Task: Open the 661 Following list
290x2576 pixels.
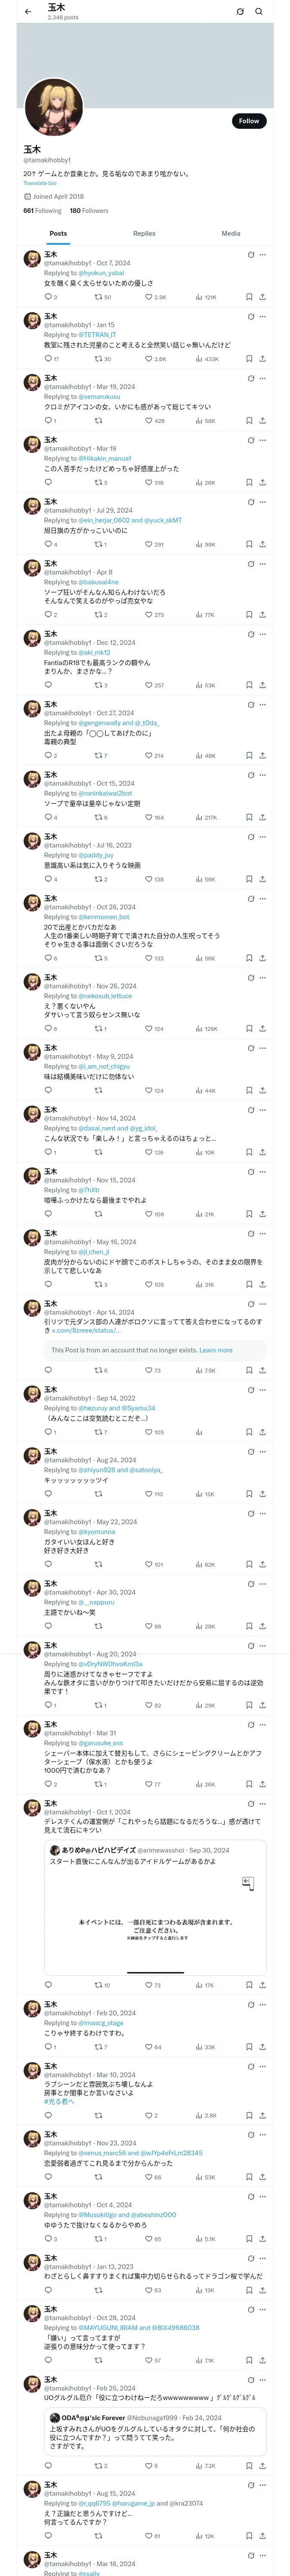Action: coord(42,211)
